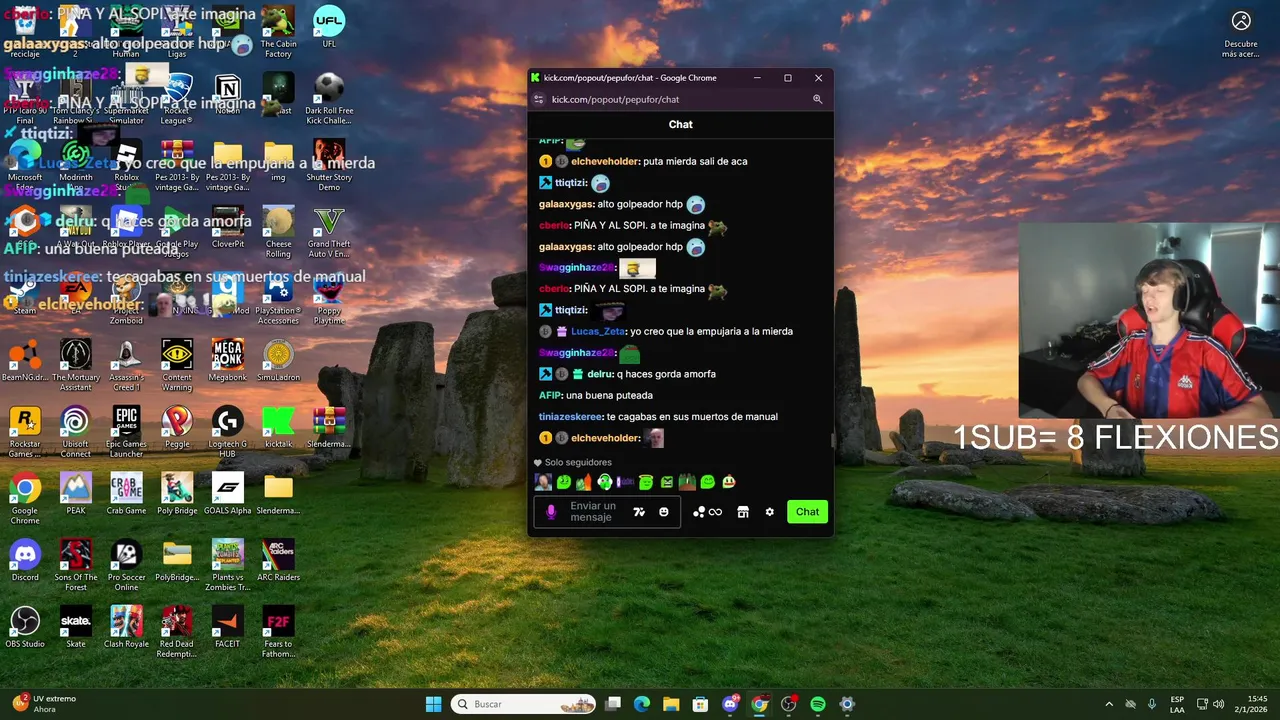This screenshot has width=1280, height=720.
Task: Select Rockstar Games launcher icon
Action: click(x=25, y=433)
